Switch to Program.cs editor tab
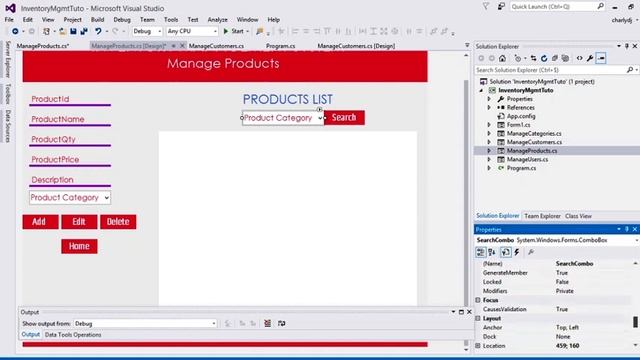This screenshot has width=640, height=360. pos(280,46)
